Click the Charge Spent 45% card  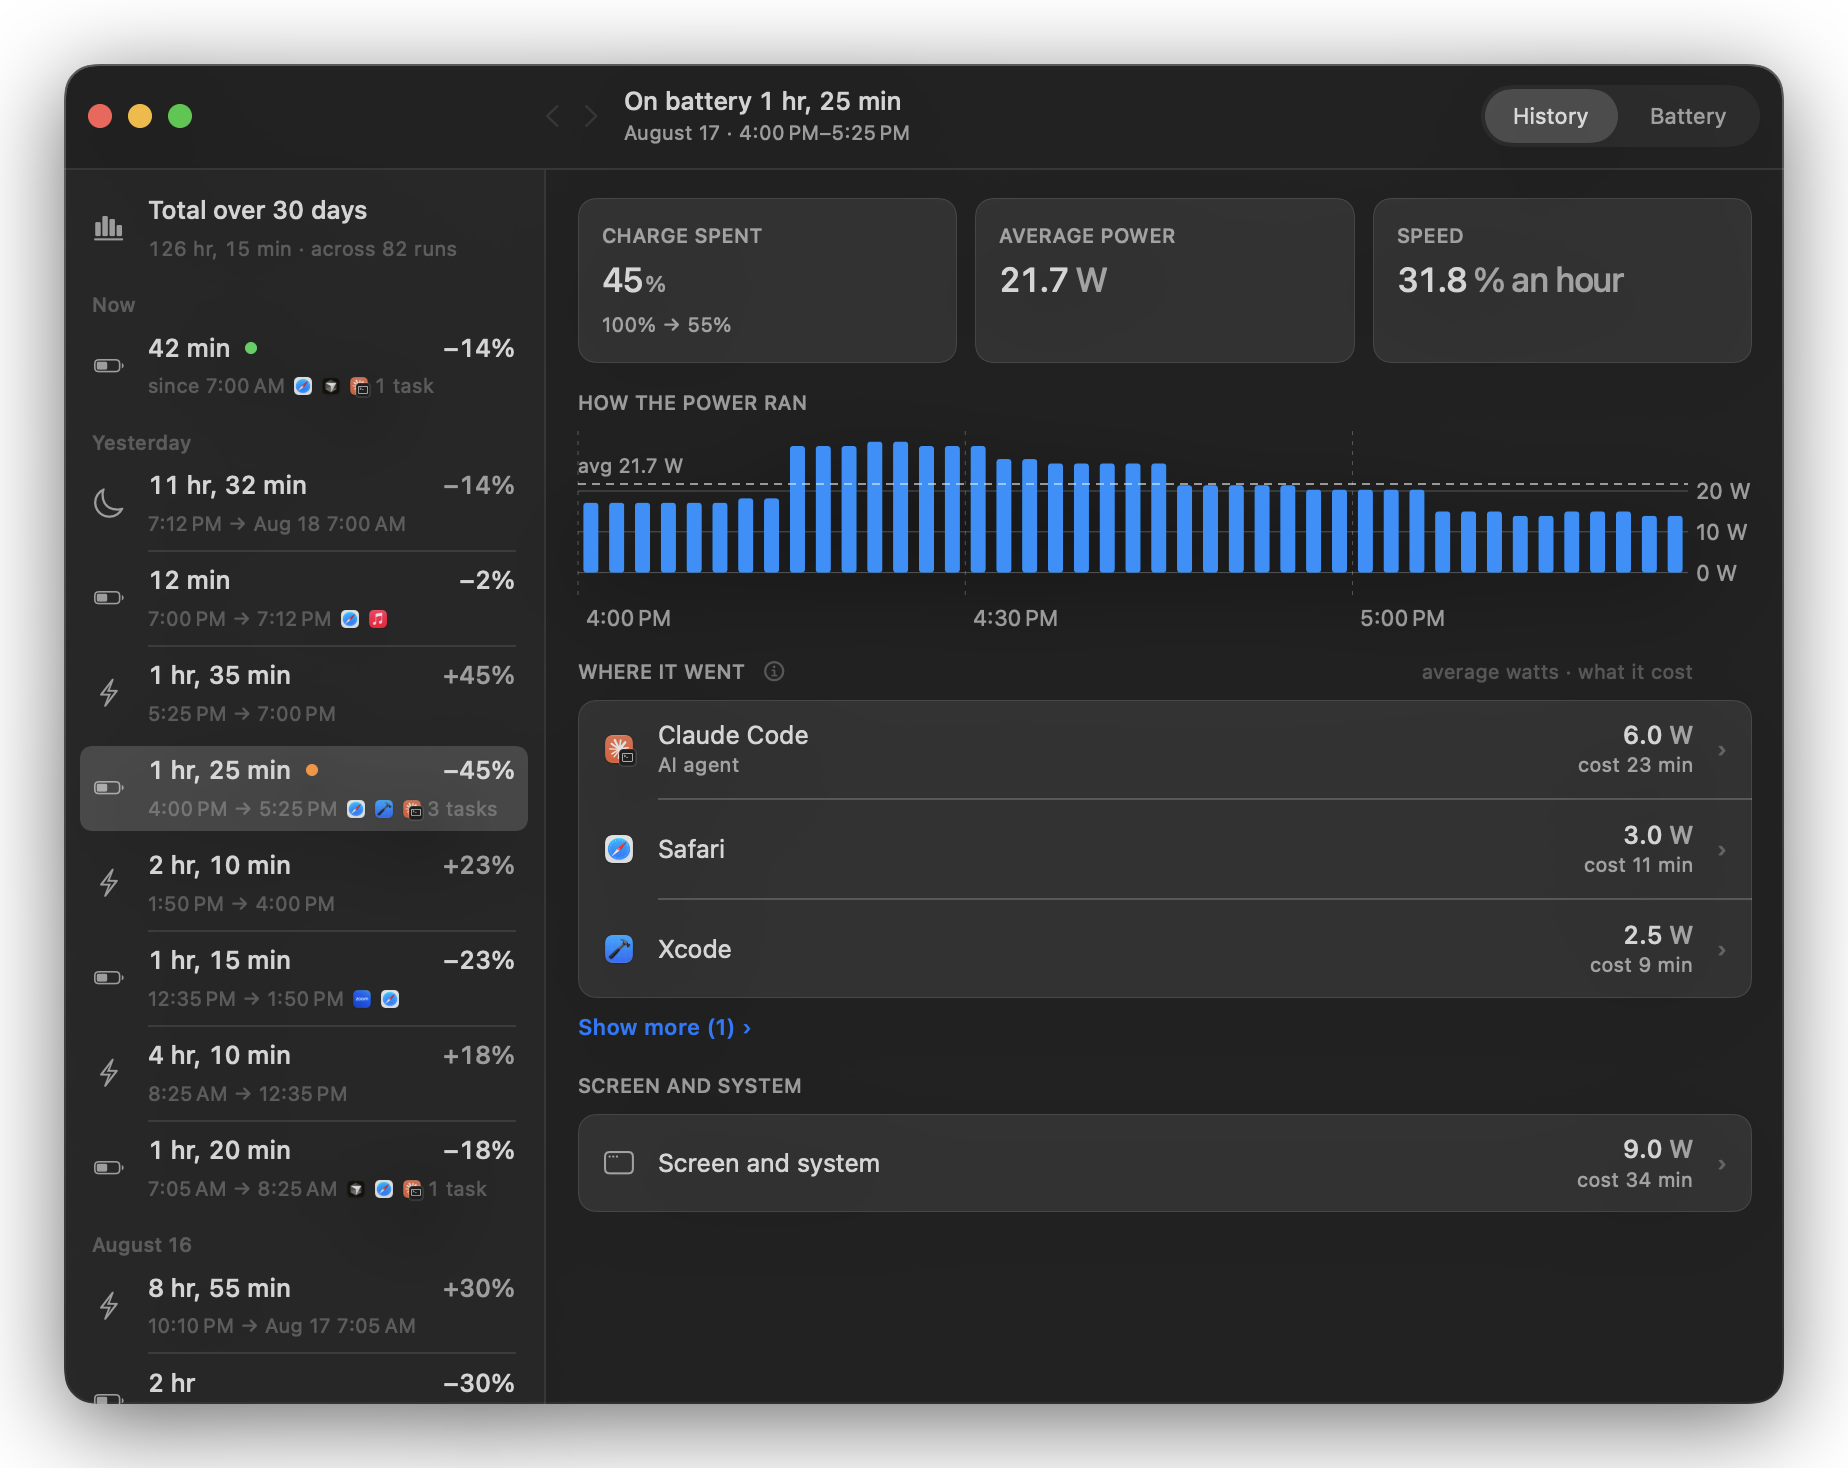point(767,280)
